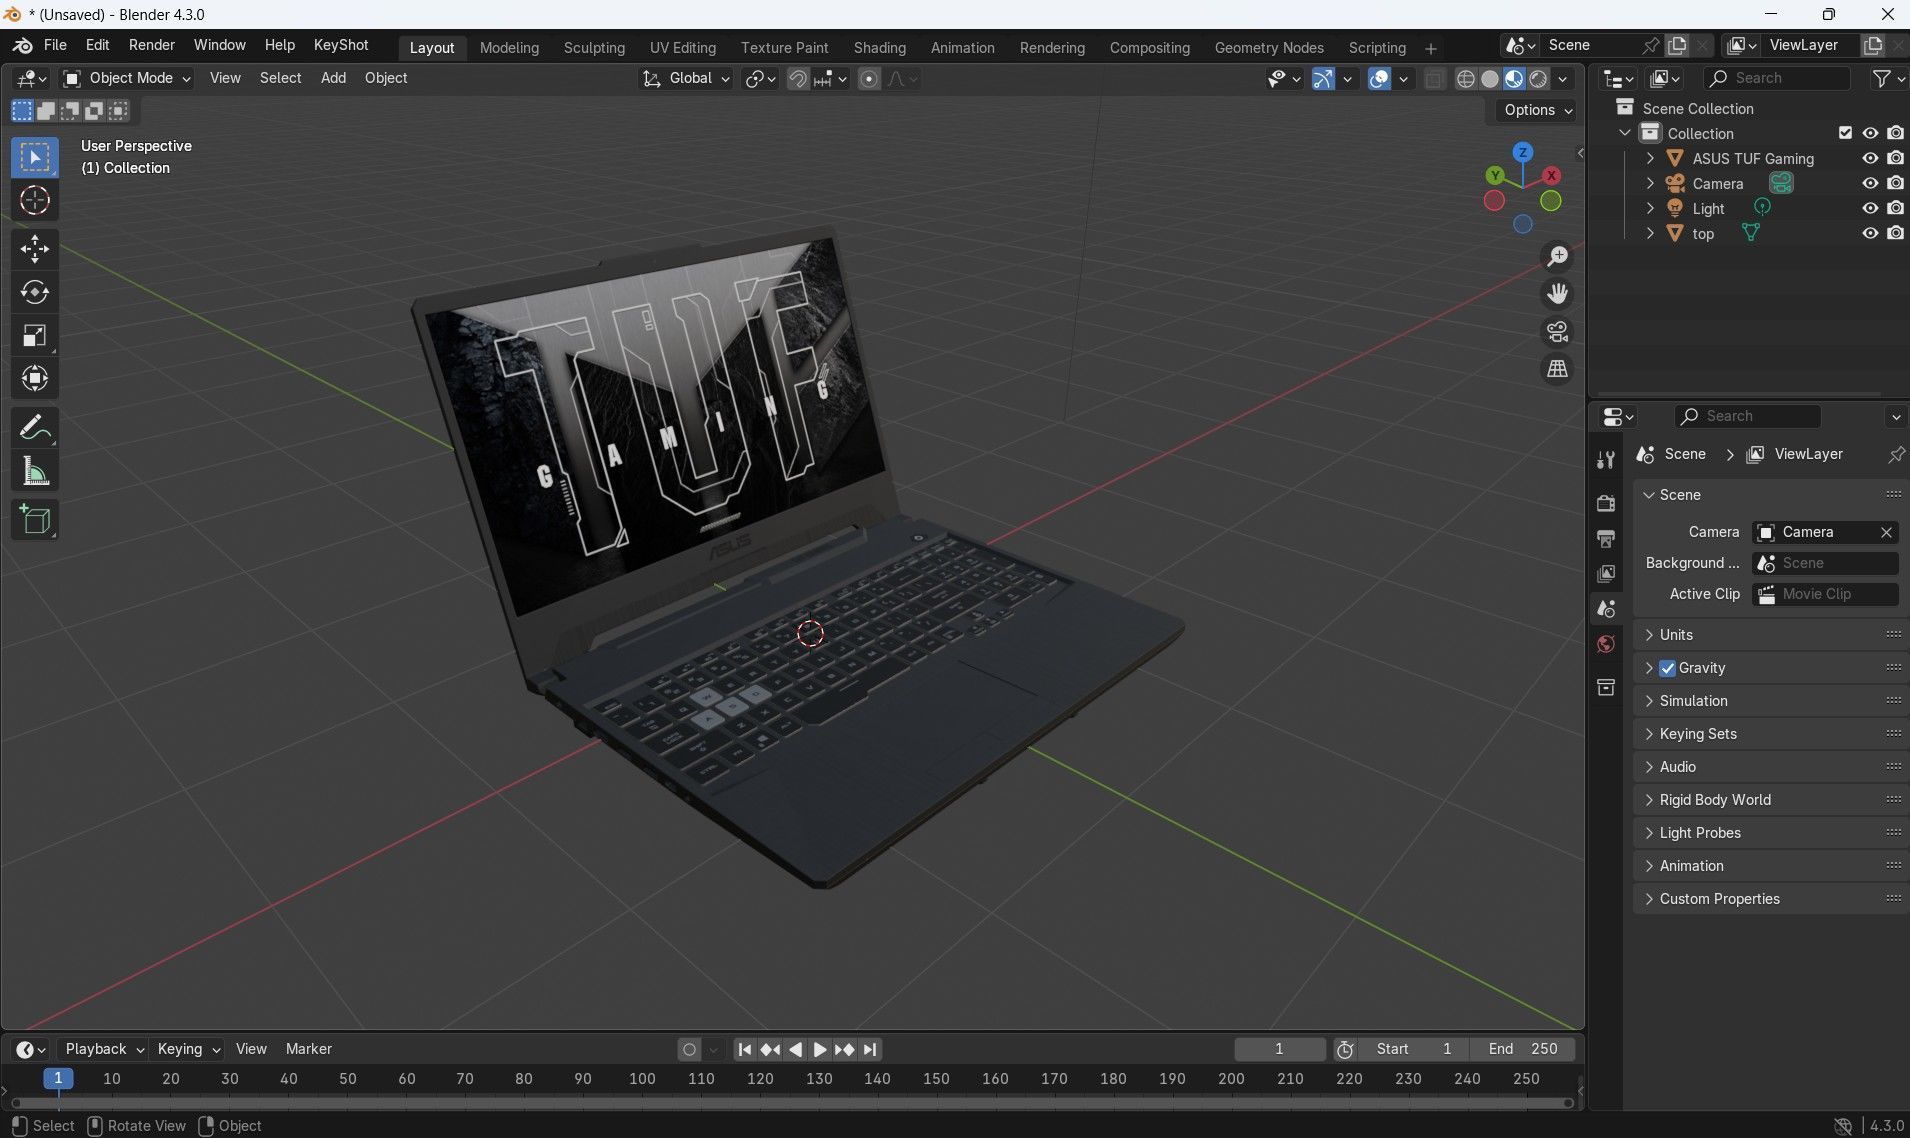
Task: Expand the ASUS TUF Gaming tree item
Action: (1650, 158)
